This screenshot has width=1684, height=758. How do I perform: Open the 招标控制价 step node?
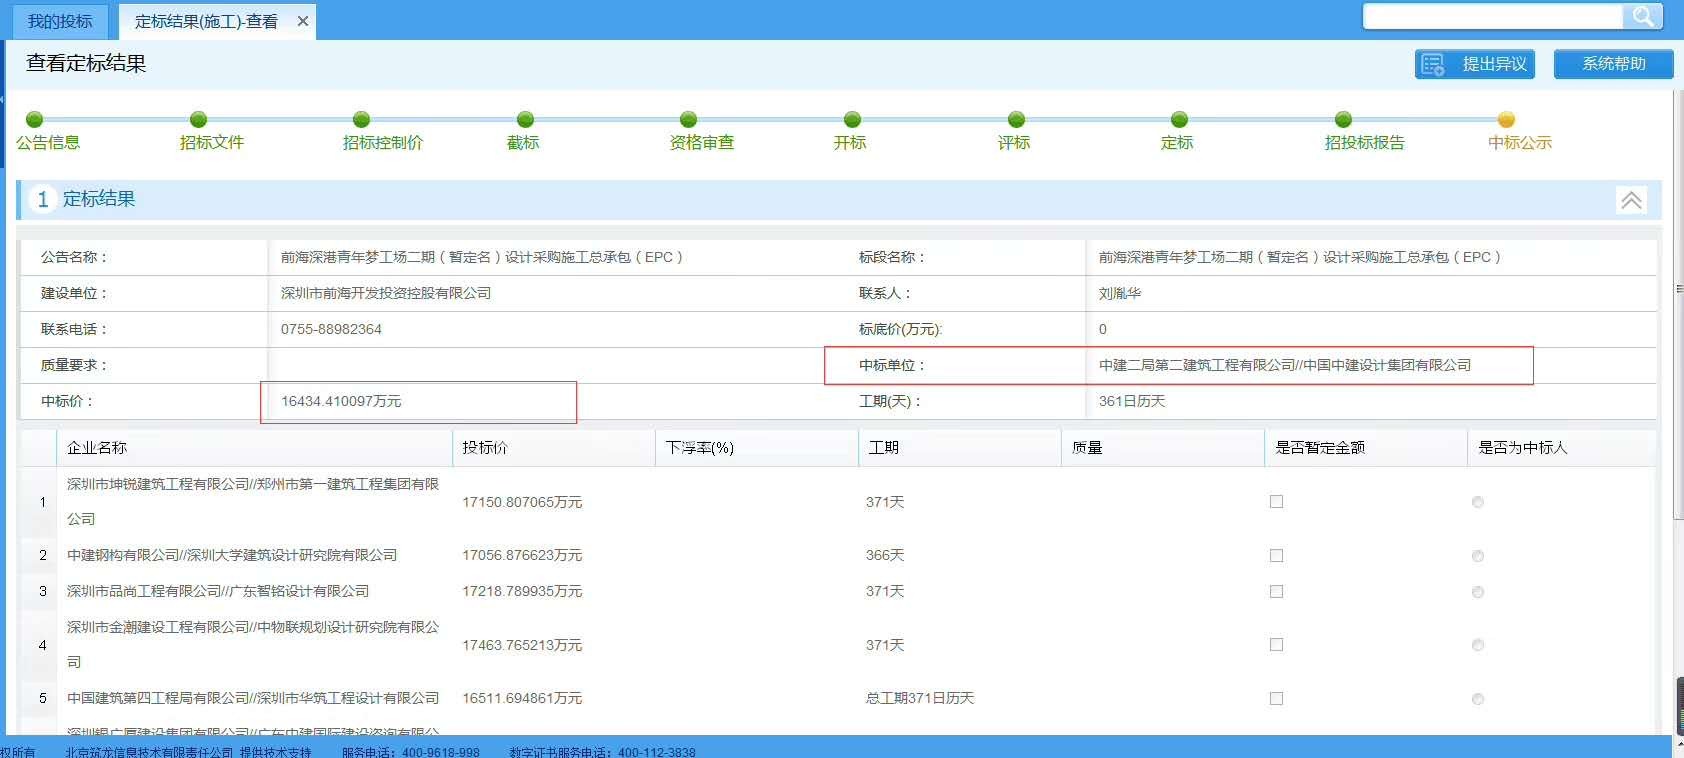point(362,120)
